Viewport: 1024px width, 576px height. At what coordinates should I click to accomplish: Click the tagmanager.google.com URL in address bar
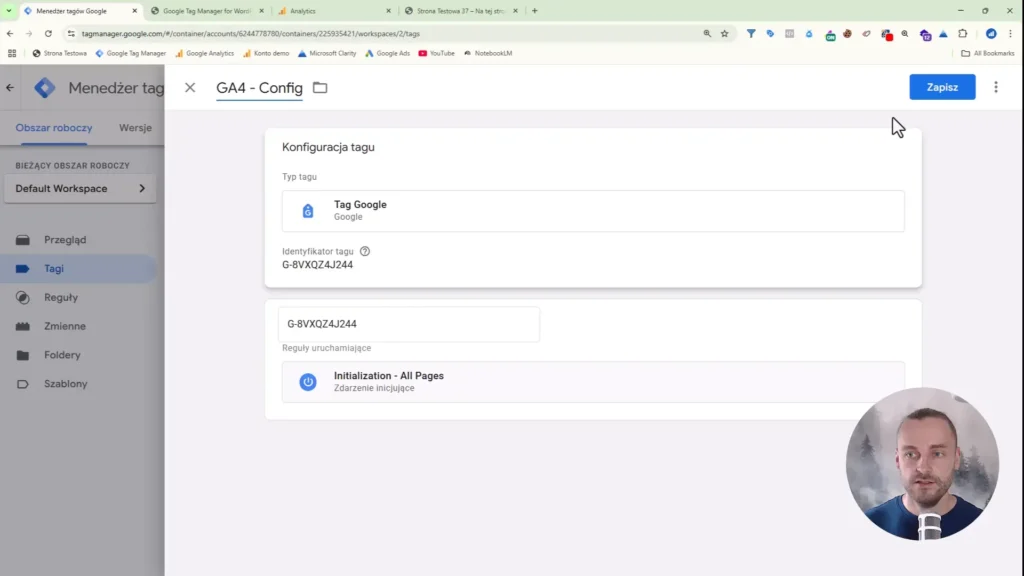click(251, 34)
